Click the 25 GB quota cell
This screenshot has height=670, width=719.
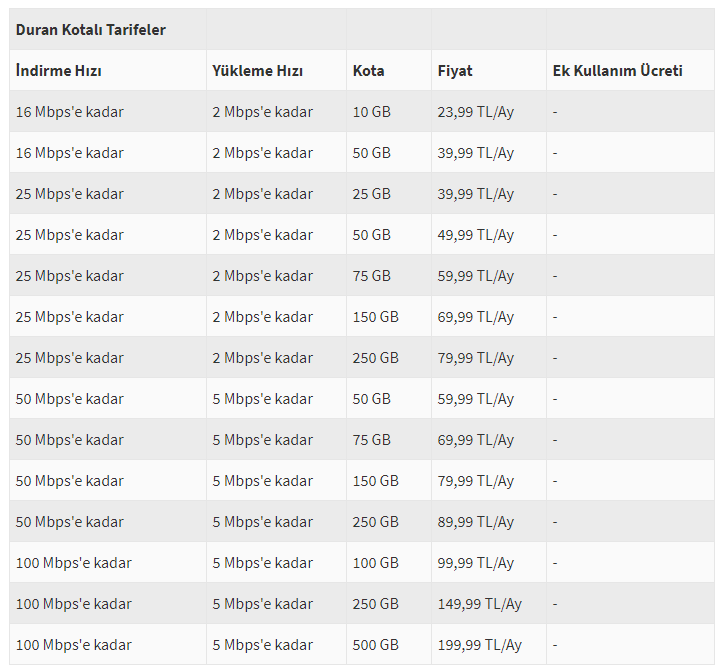coord(371,194)
